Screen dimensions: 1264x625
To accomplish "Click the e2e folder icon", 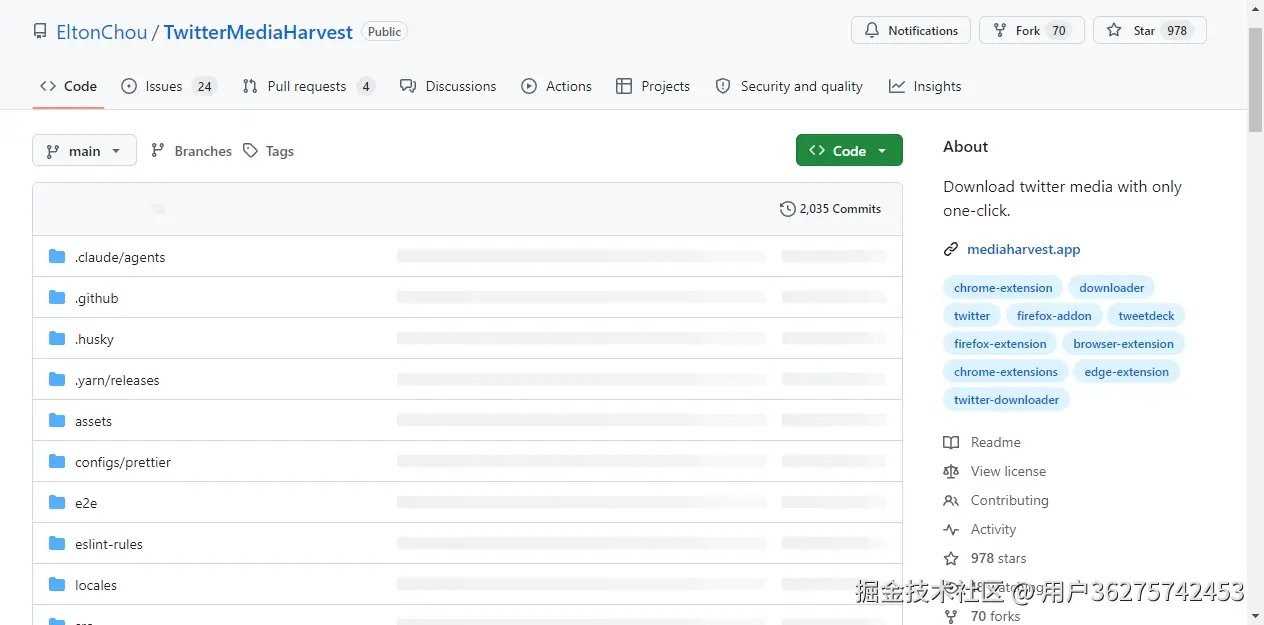I will tap(57, 503).
